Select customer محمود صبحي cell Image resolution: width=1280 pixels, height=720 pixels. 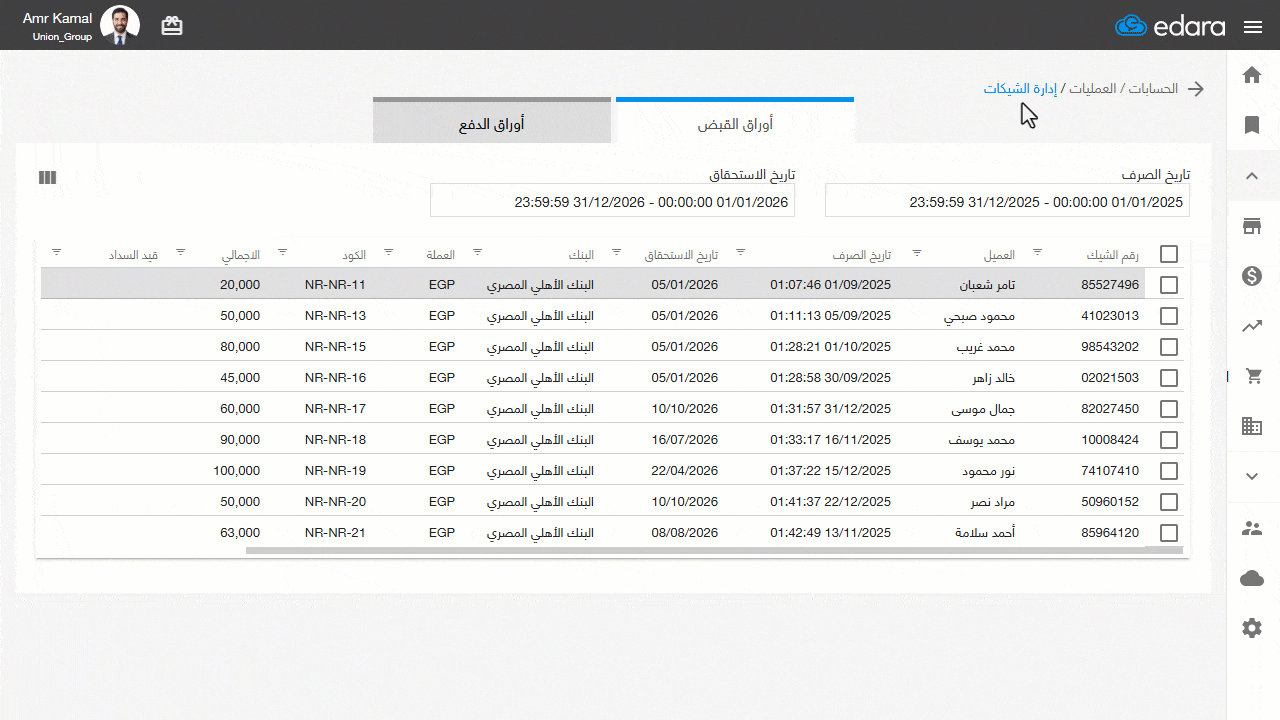980,316
